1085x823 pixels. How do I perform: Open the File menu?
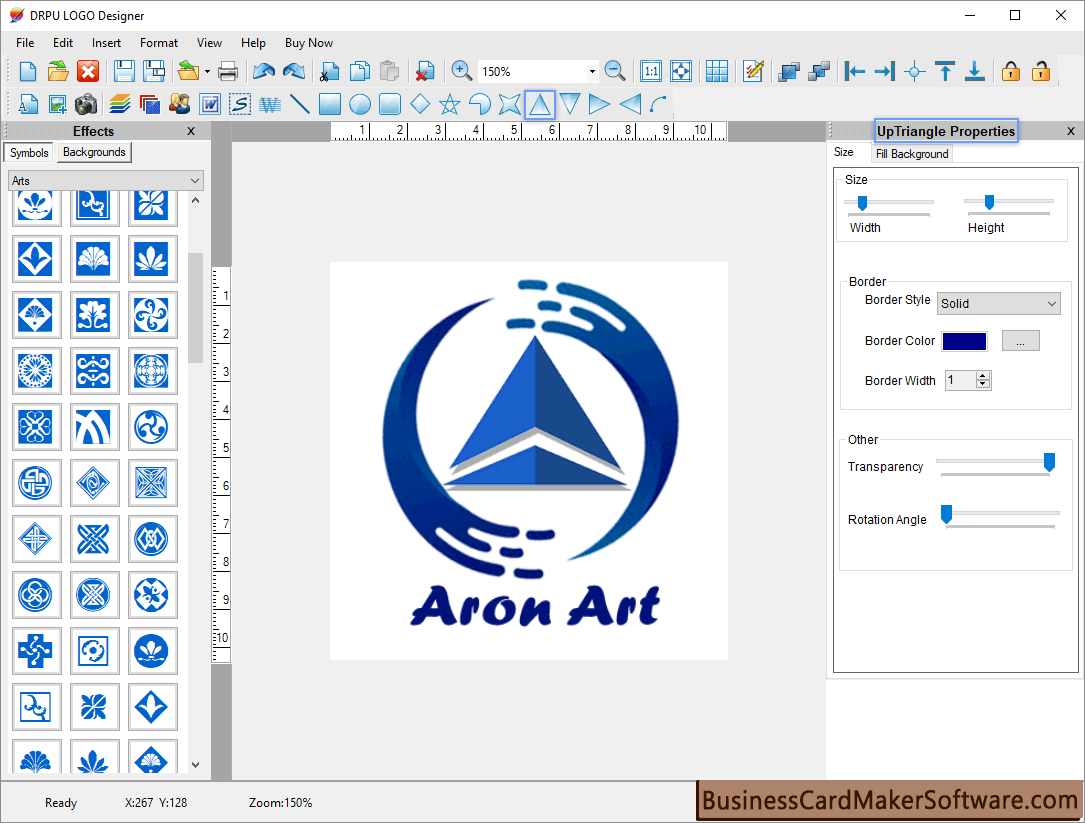[25, 43]
